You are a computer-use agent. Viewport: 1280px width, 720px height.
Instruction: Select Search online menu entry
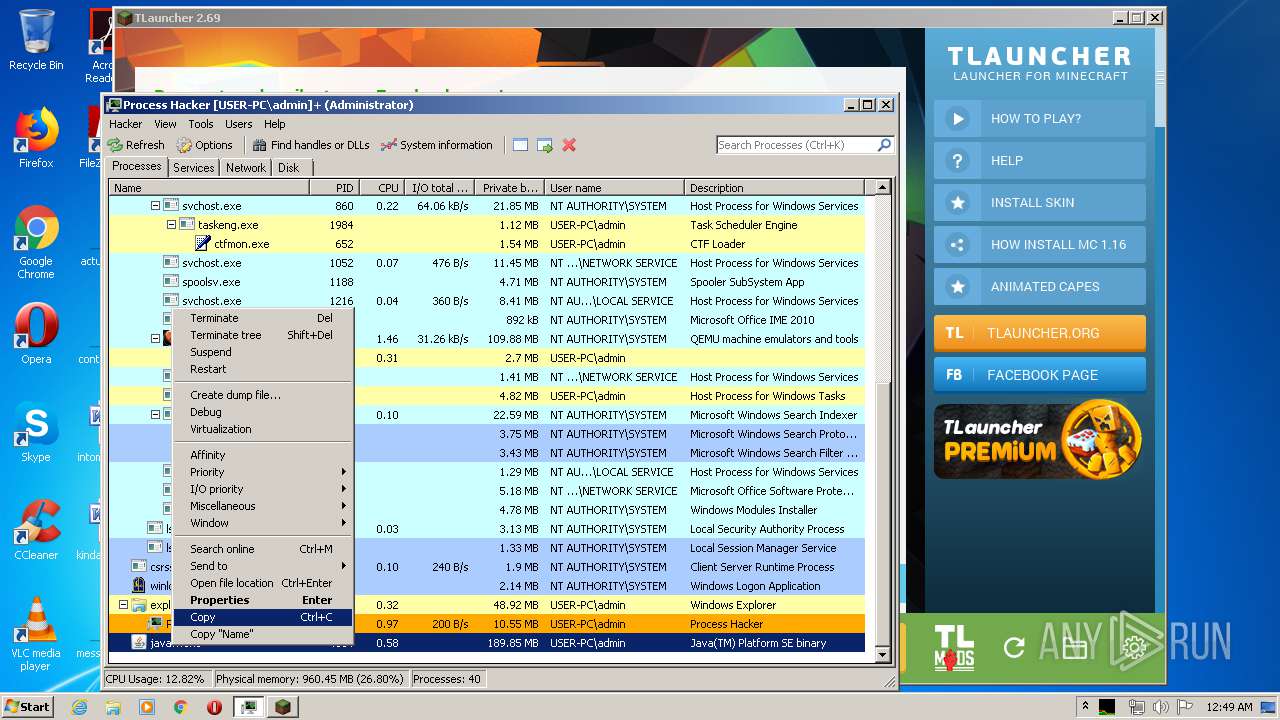[262, 549]
